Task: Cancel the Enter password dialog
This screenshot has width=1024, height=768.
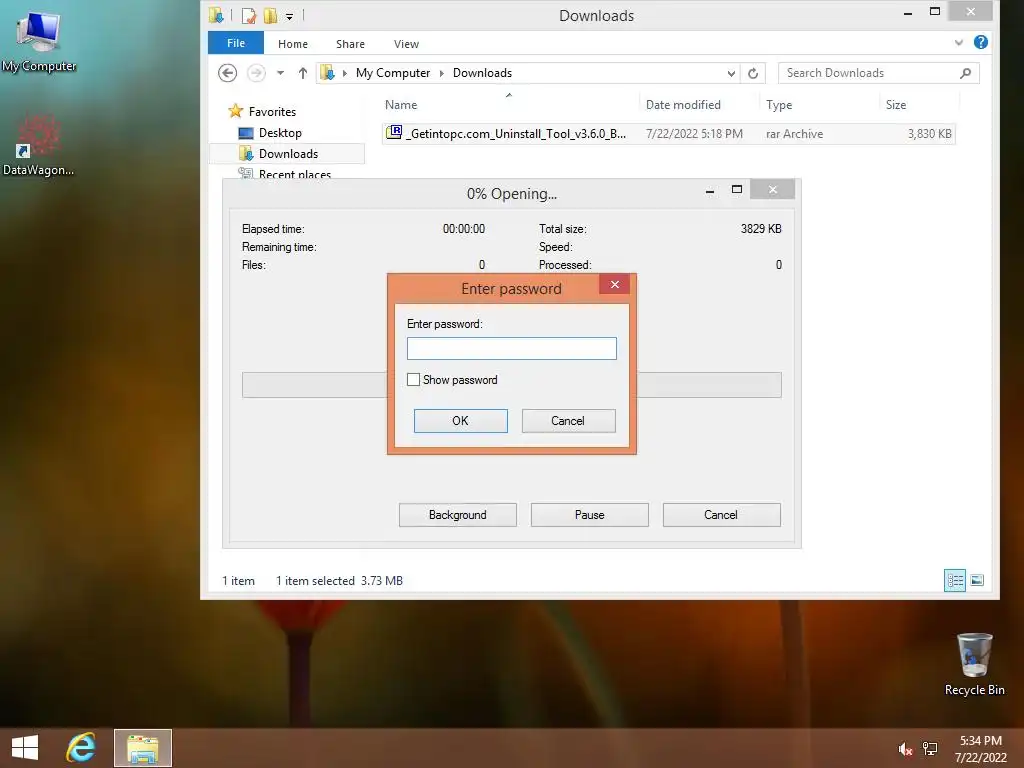Action: click(568, 421)
